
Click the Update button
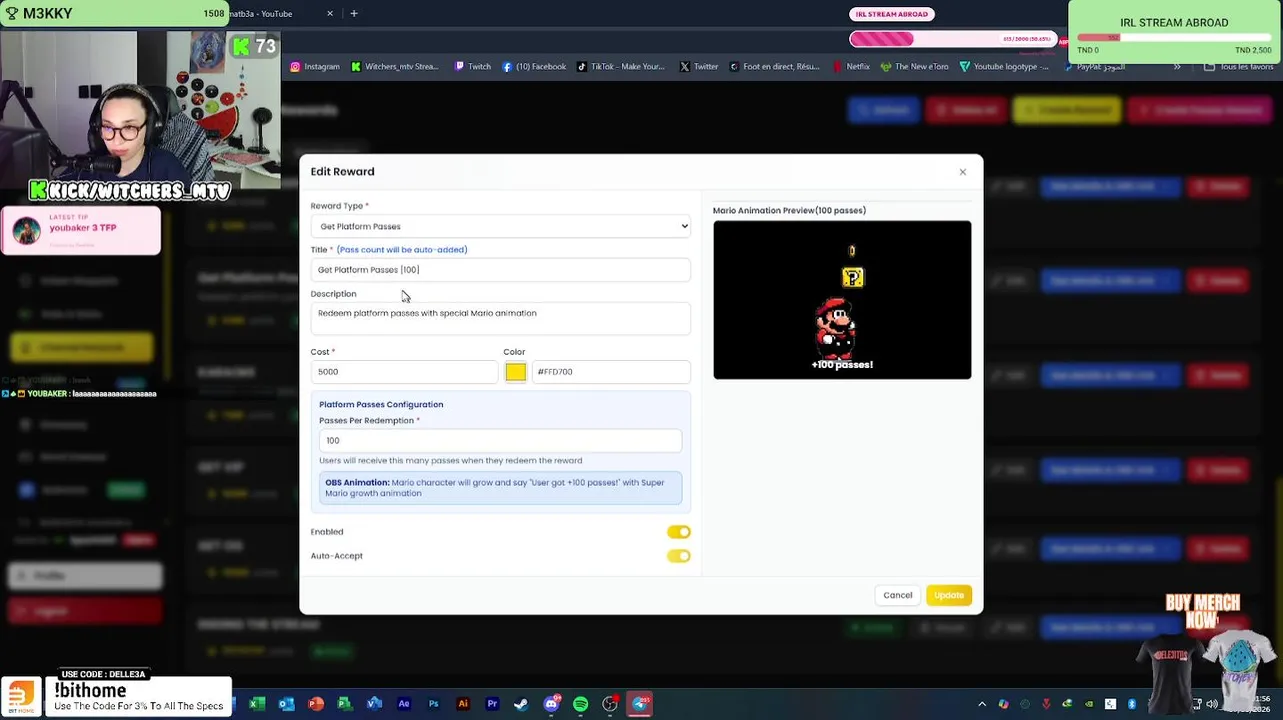click(948, 595)
